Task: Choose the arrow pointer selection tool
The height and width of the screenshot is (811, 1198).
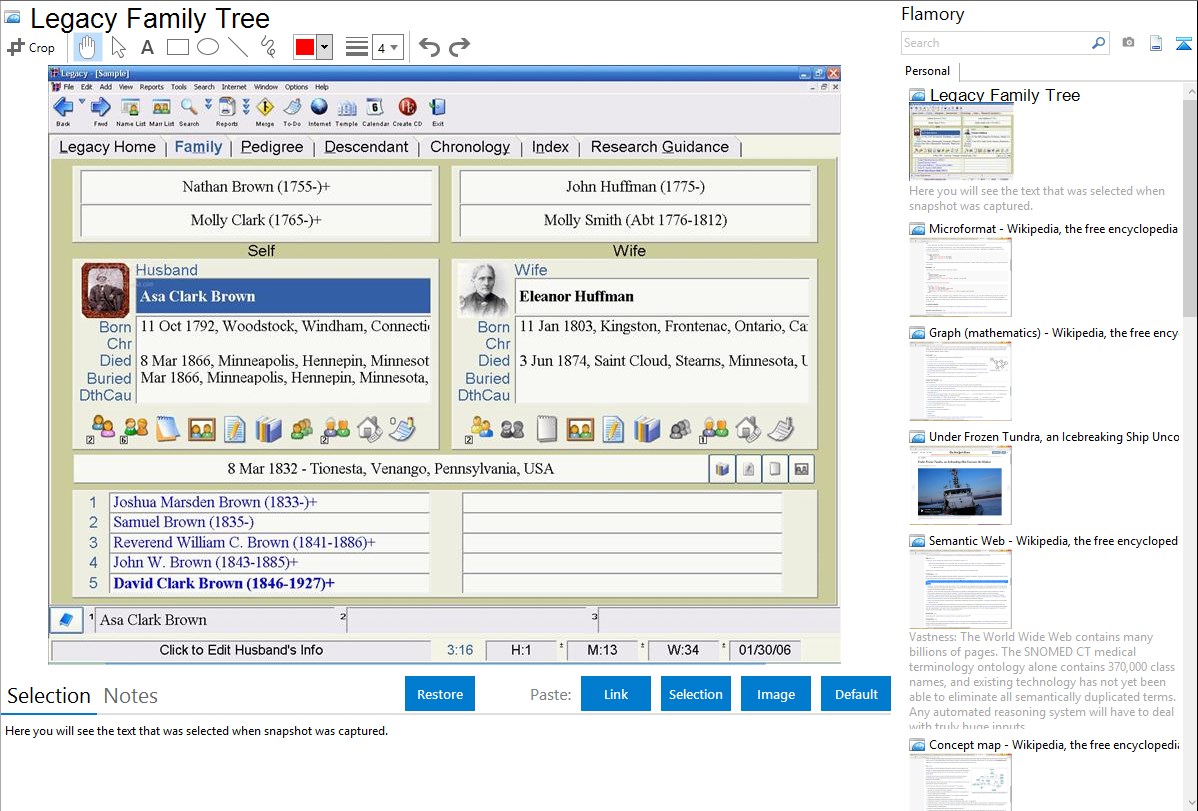Action: (x=118, y=47)
